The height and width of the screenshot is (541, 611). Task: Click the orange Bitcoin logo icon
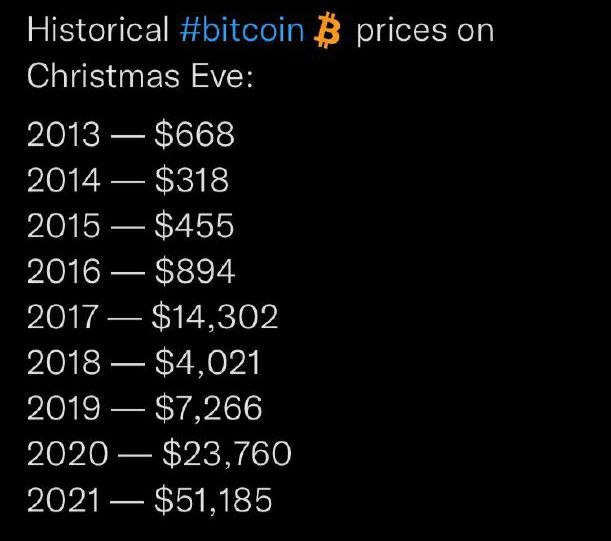tap(327, 30)
